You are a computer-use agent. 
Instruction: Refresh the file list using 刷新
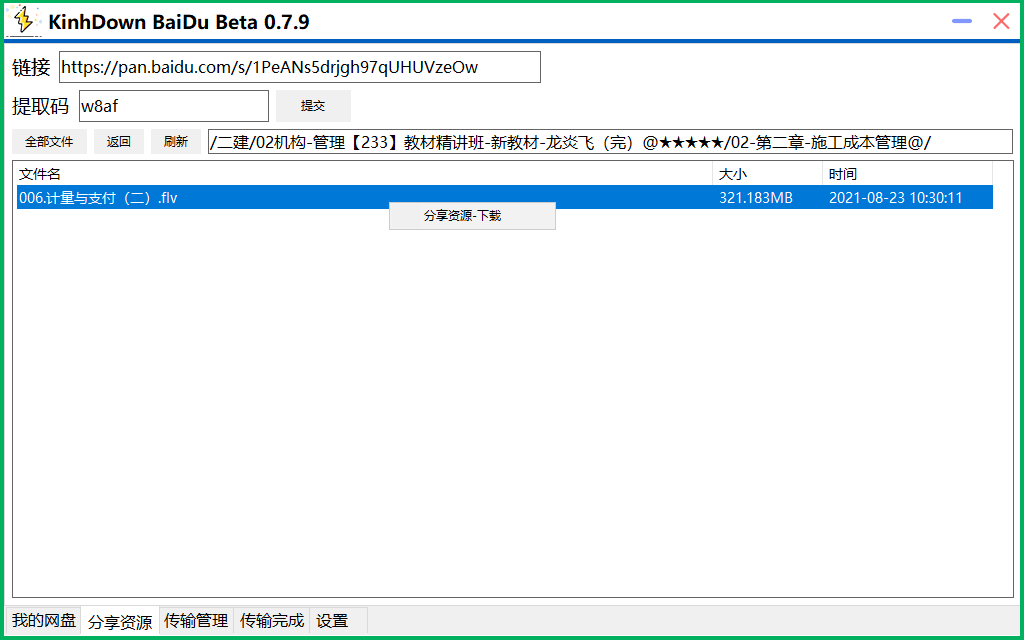[x=176, y=142]
